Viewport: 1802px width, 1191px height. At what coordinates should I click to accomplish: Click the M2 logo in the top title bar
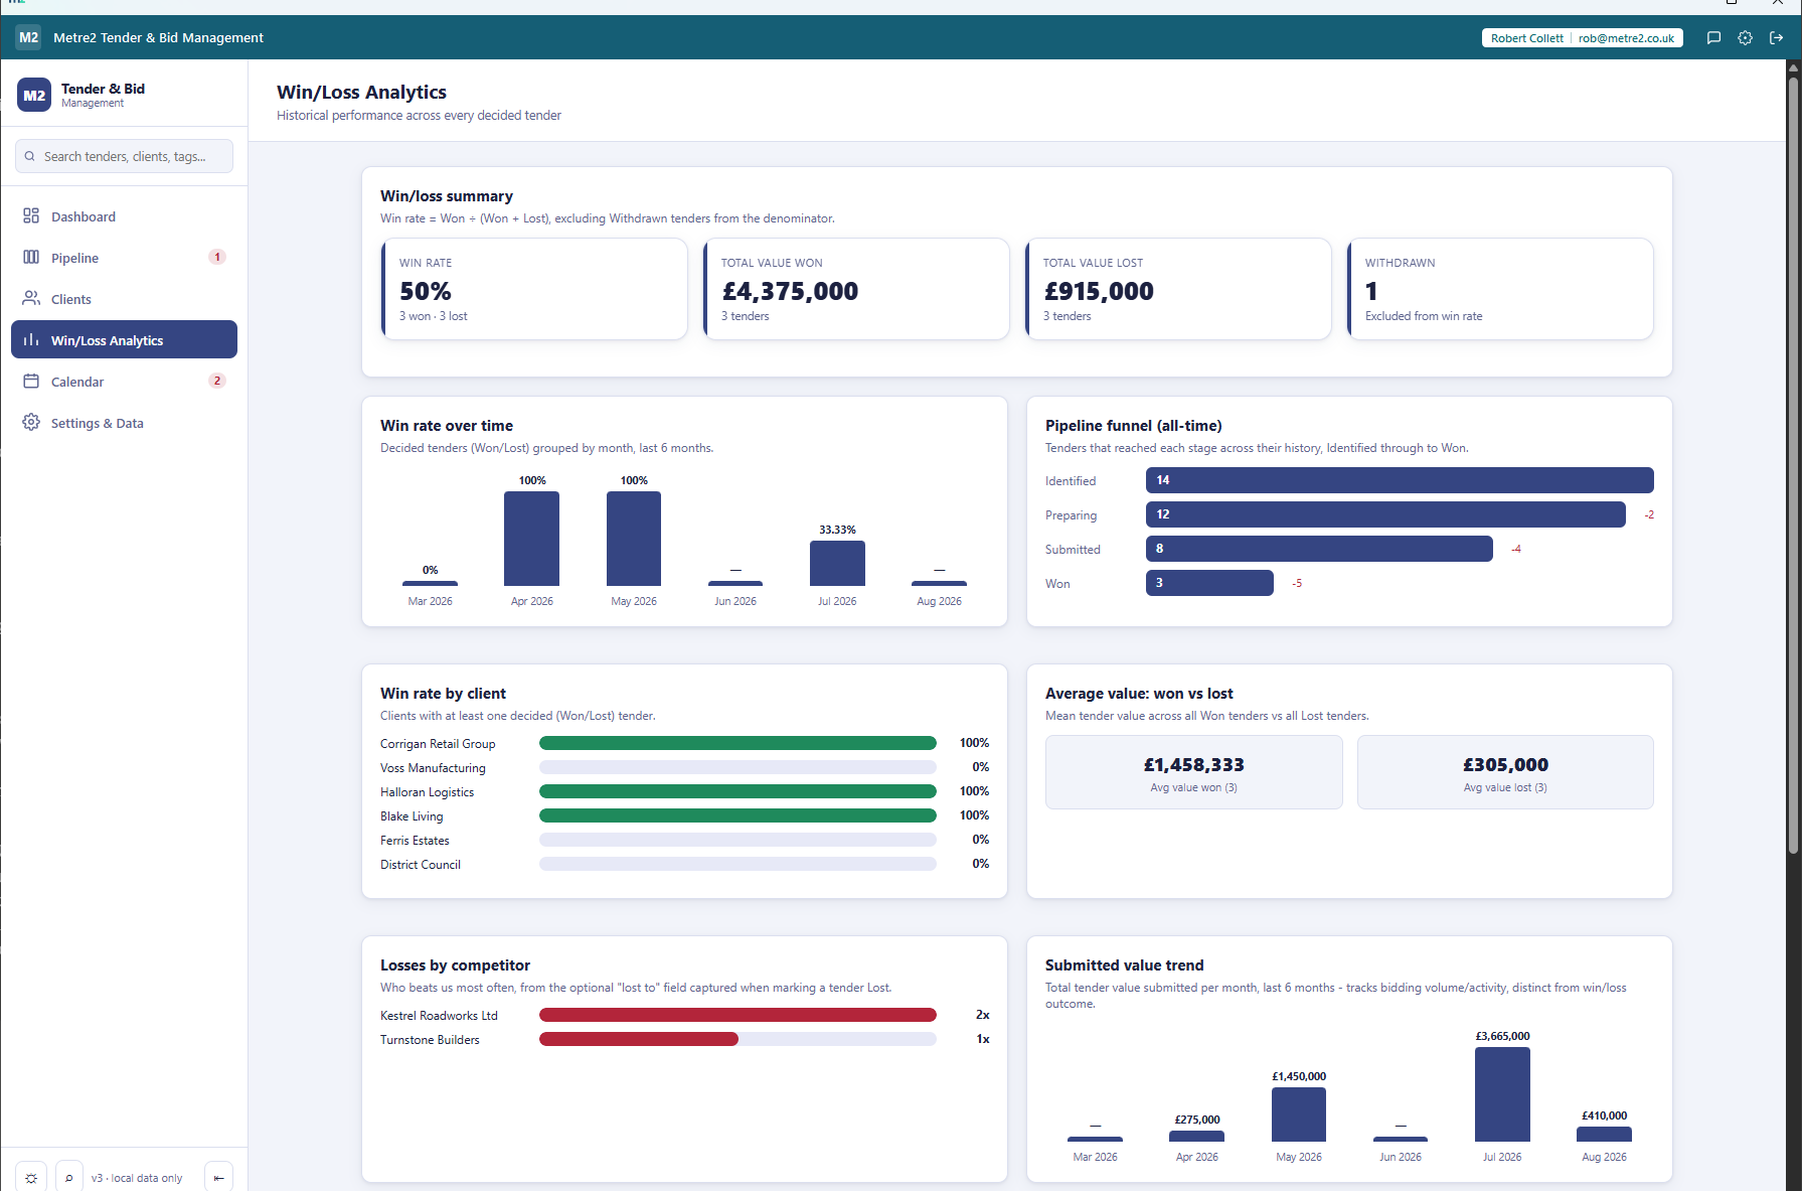pyautogui.click(x=28, y=38)
